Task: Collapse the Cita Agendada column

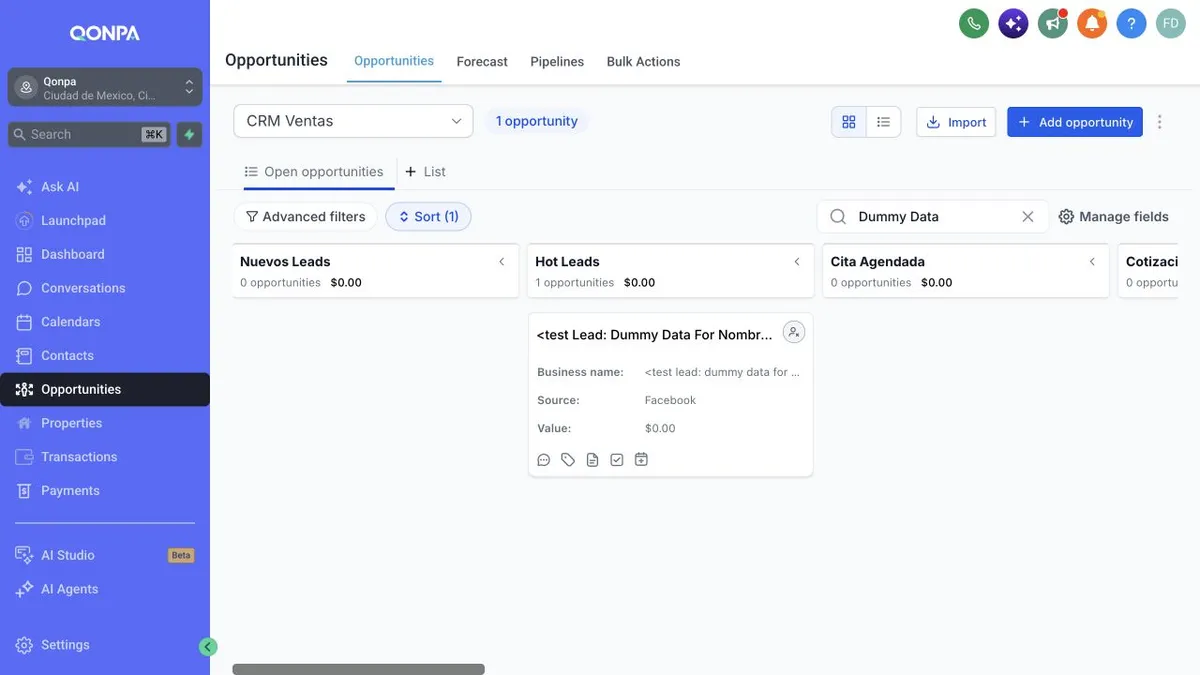Action: (x=1092, y=262)
